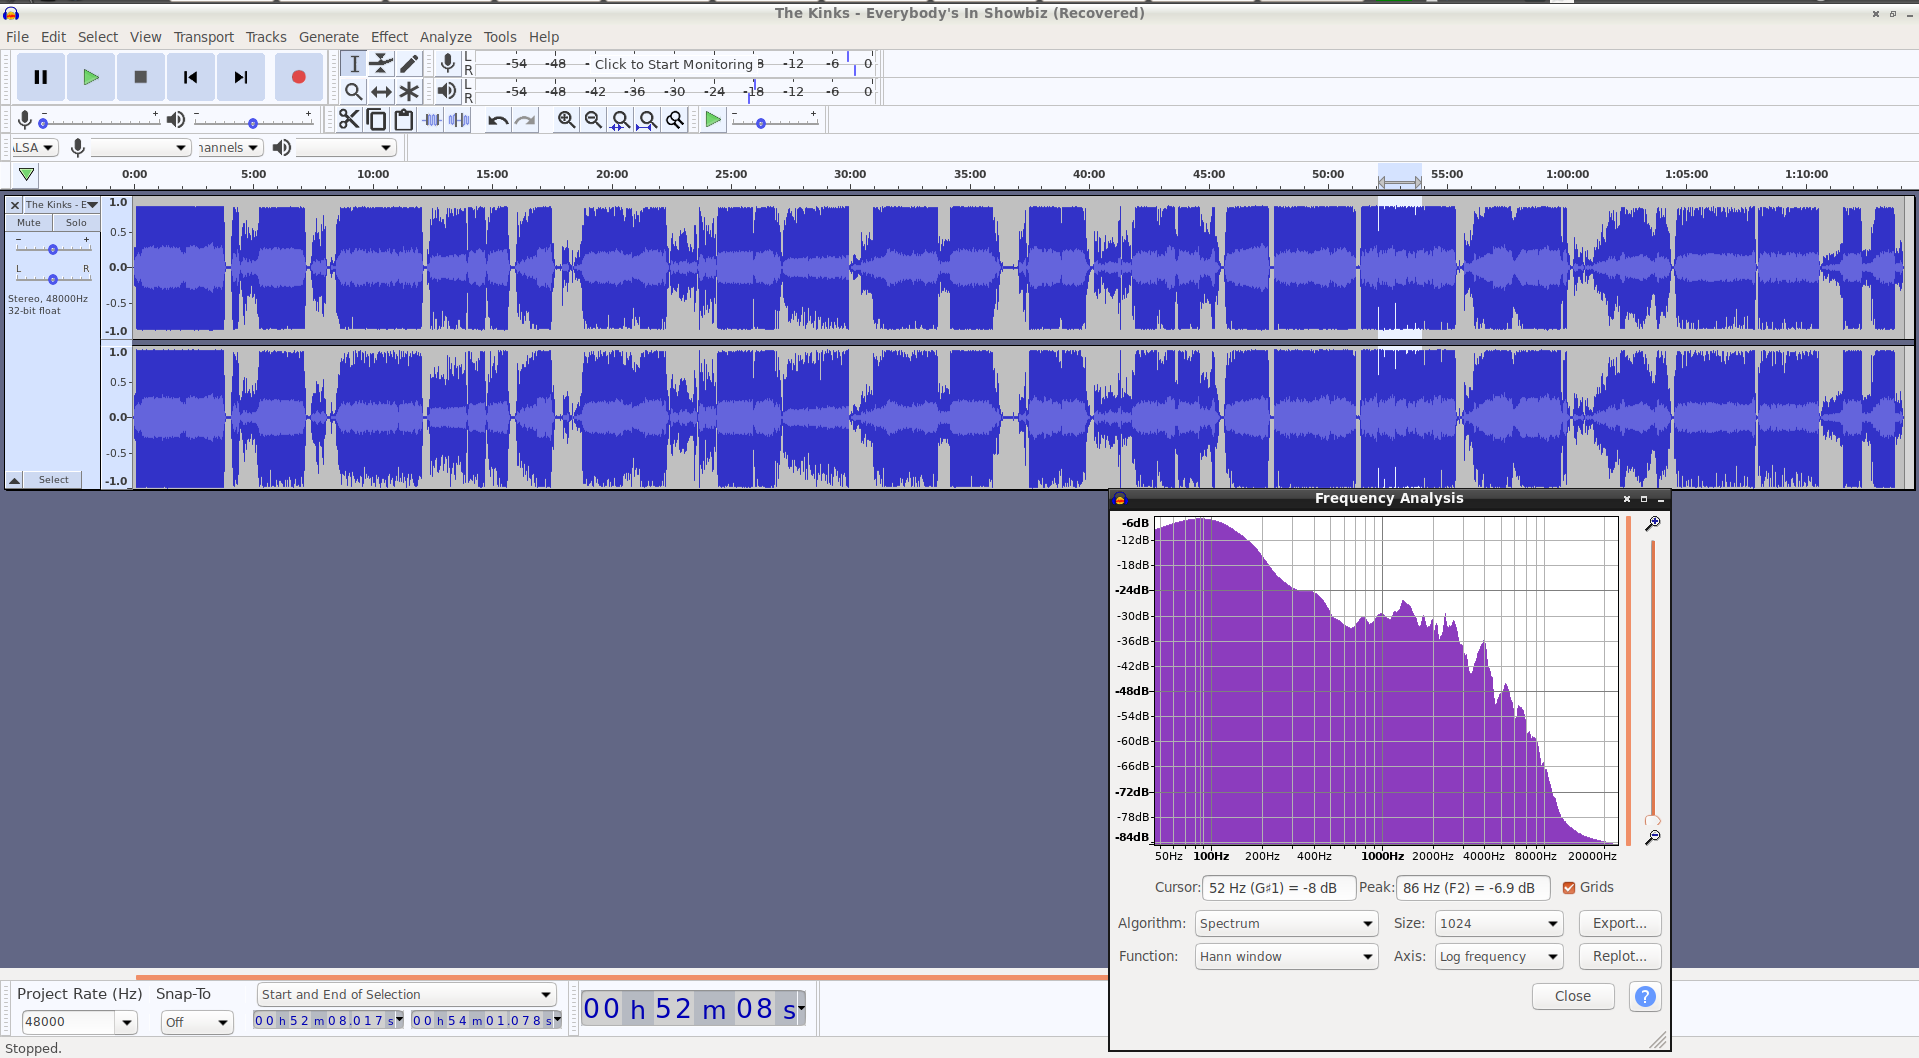The height and width of the screenshot is (1058, 1919).
Task: Select the Envelope tool
Action: (381, 64)
